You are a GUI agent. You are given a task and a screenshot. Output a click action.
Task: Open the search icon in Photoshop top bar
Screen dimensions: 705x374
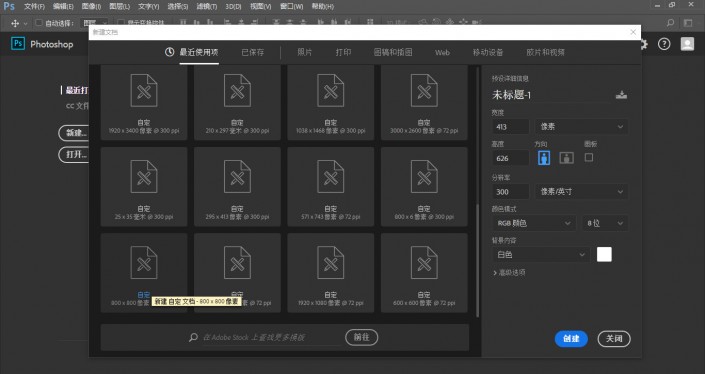(x=670, y=22)
